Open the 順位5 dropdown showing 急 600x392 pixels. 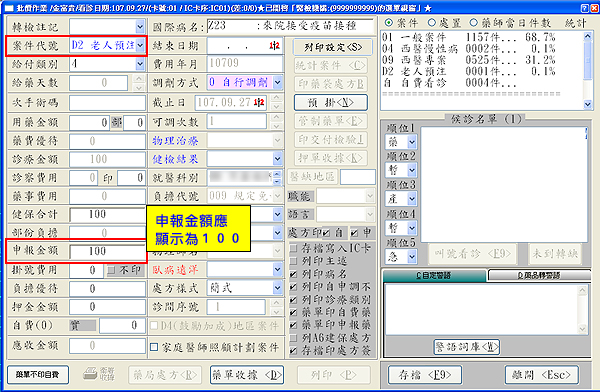(412, 256)
